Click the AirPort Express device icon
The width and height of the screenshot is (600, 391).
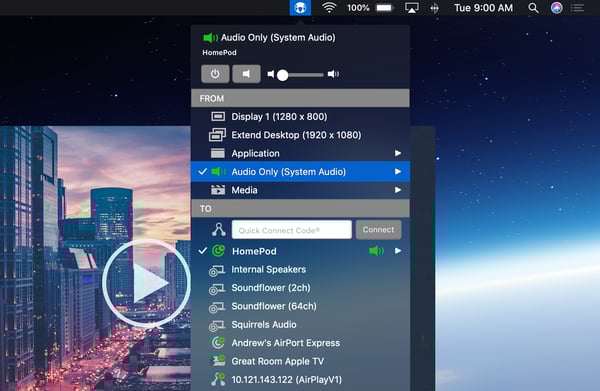(218, 342)
